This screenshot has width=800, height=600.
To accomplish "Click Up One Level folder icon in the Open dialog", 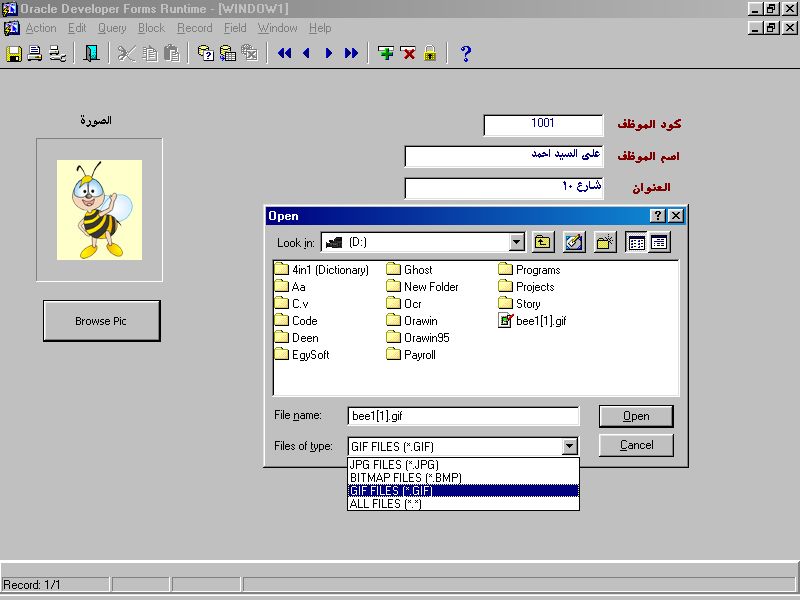I will (542, 242).
